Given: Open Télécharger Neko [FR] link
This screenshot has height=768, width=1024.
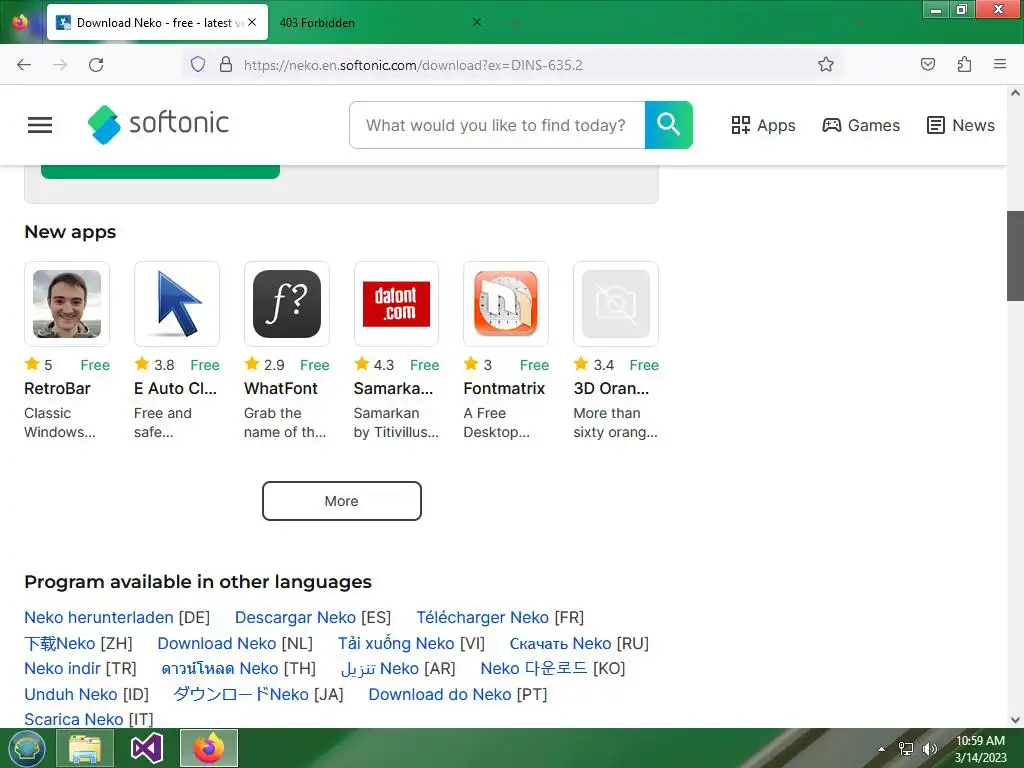Looking at the screenshot, I should (x=483, y=617).
